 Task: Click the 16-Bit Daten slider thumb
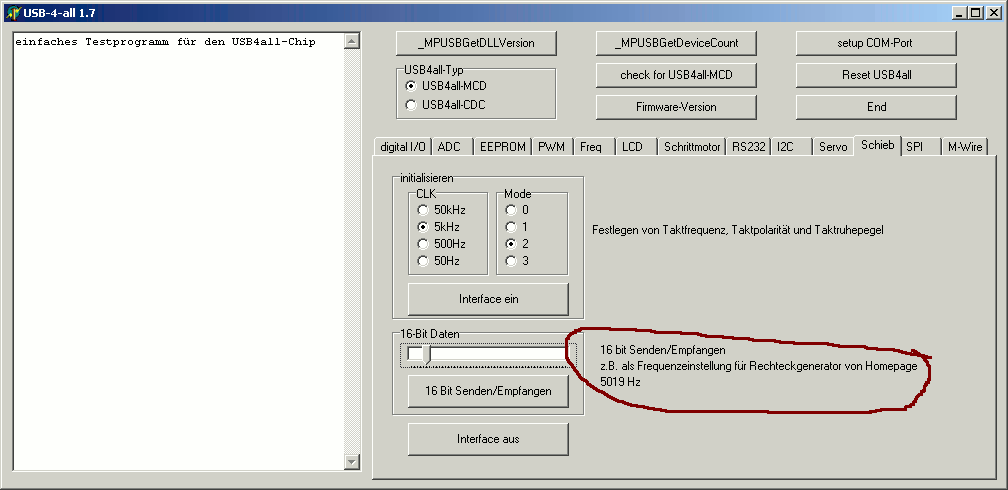(427, 354)
